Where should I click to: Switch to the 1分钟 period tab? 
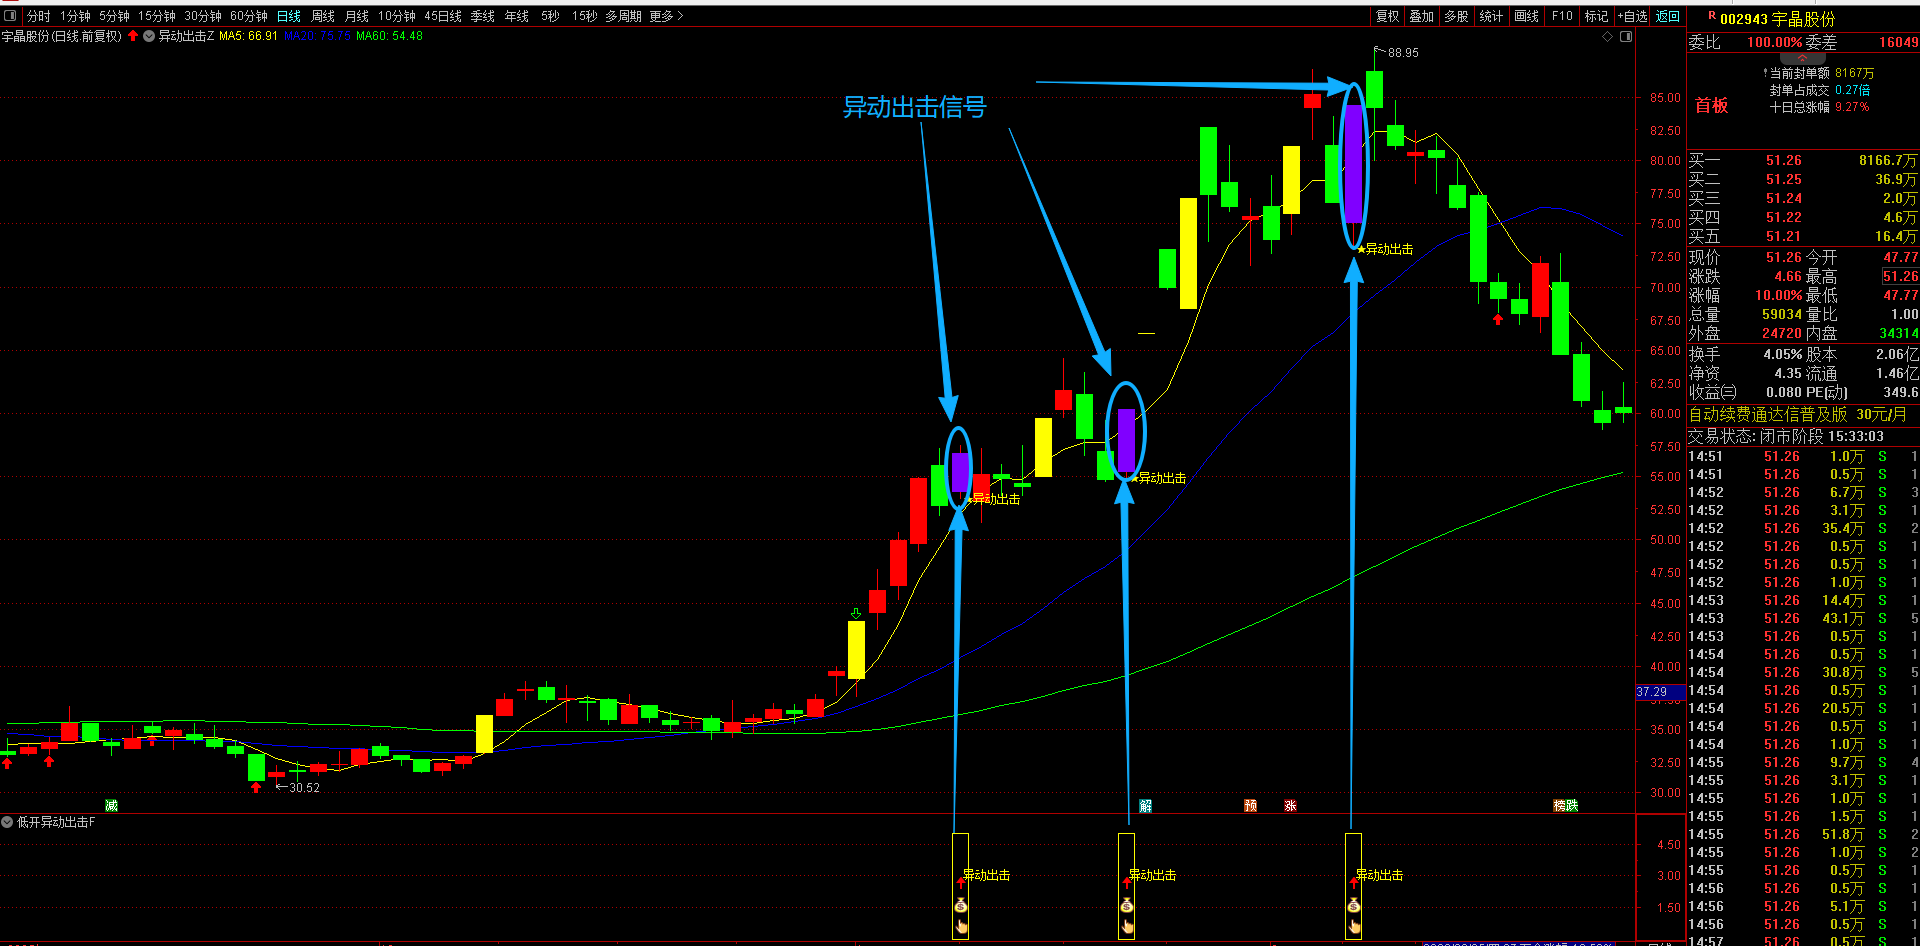75,16
